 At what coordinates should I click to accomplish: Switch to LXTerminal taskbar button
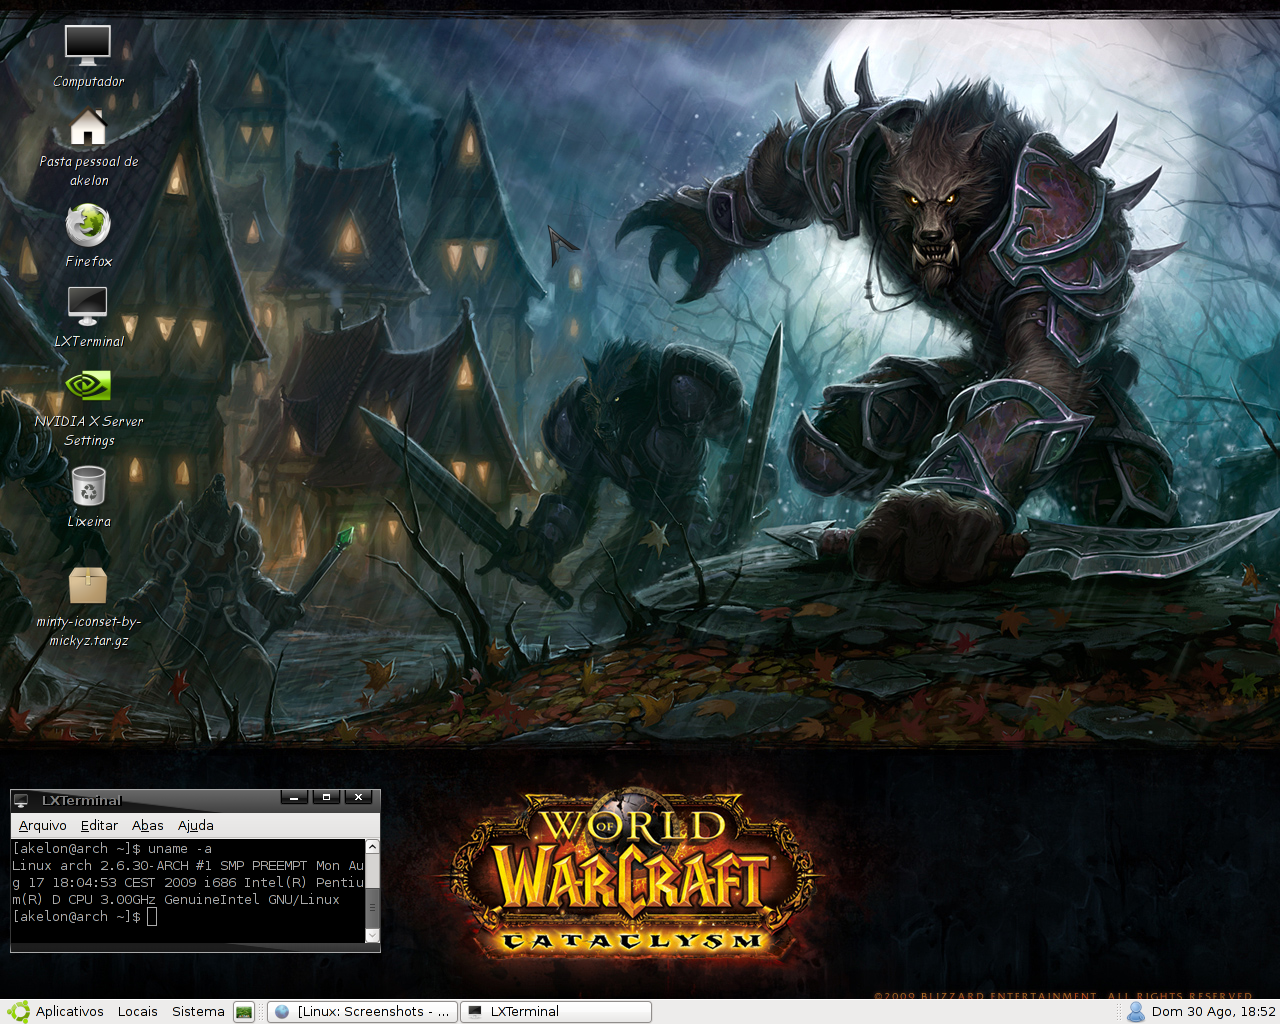pyautogui.click(x=556, y=1012)
